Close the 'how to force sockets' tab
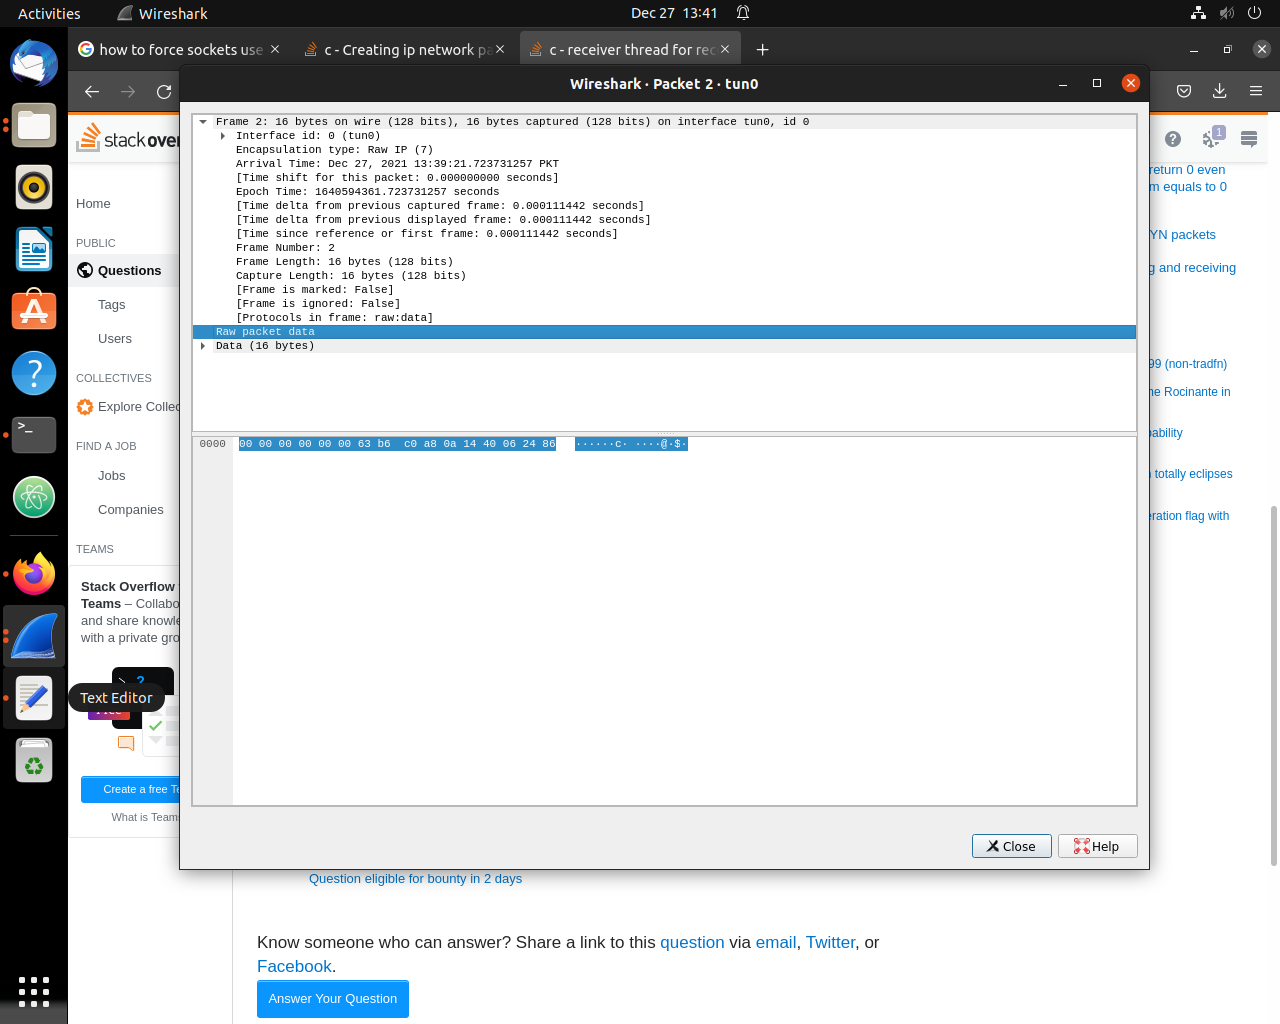The image size is (1280, 1024). coord(275,49)
